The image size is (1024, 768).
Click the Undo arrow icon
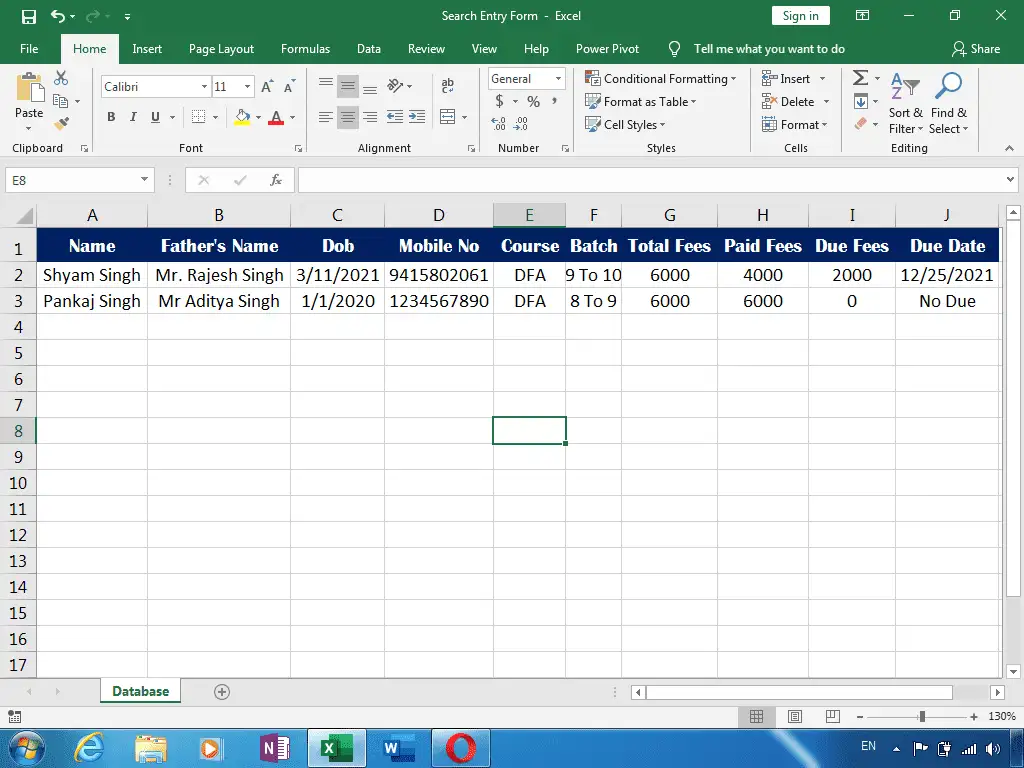click(57, 16)
